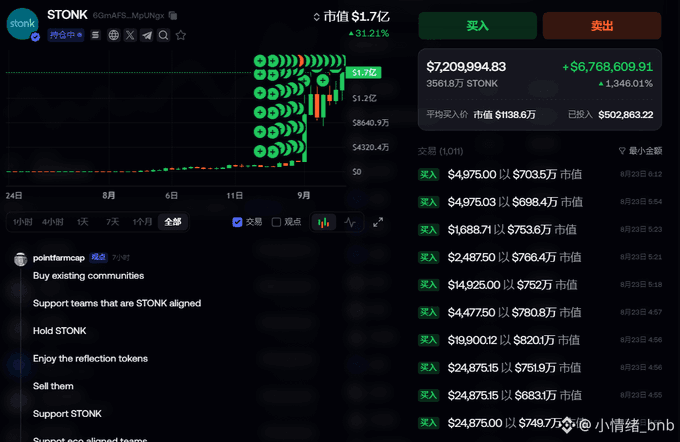Click the "Hold STONK" line
The height and width of the screenshot is (442, 680).
[59, 331]
